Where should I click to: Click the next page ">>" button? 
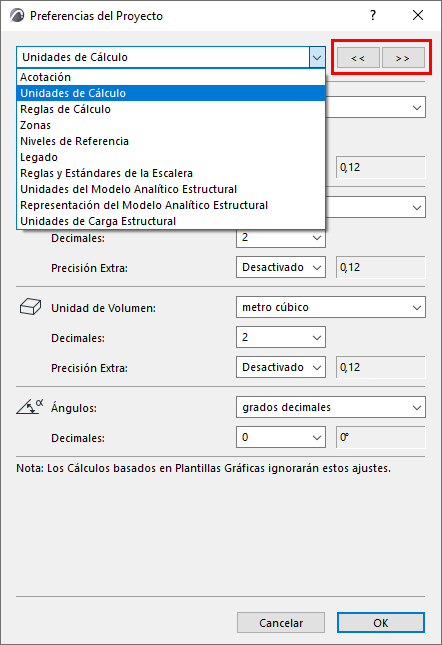click(x=403, y=58)
